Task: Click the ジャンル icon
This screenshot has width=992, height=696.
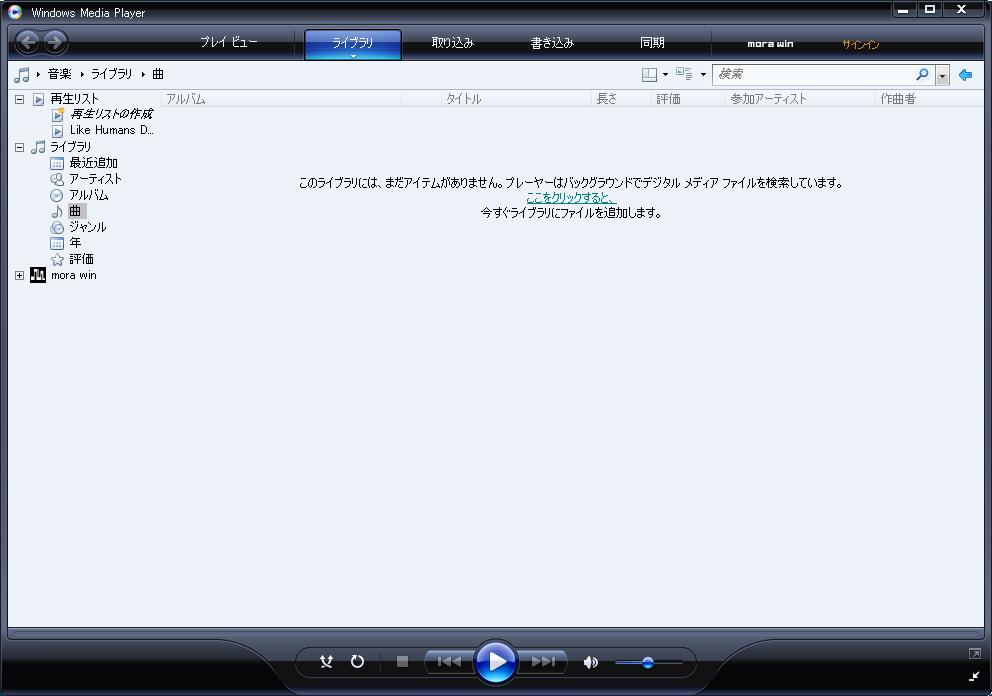Action: pyautogui.click(x=57, y=227)
